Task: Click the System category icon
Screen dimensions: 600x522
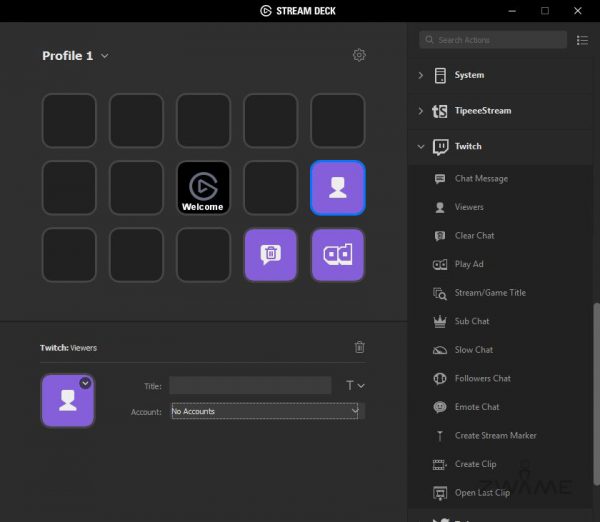Action: pos(440,75)
